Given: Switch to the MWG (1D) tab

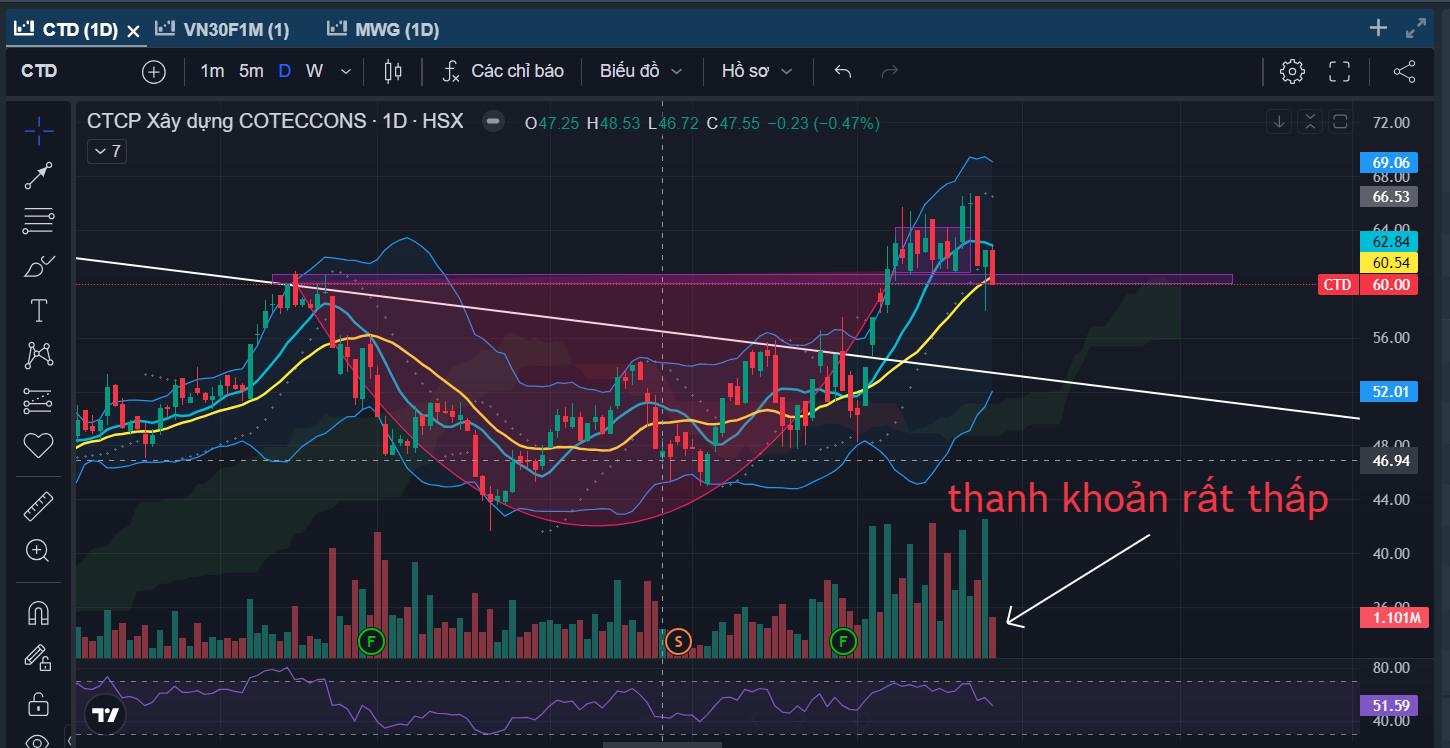Looking at the screenshot, I should (384, 30).
